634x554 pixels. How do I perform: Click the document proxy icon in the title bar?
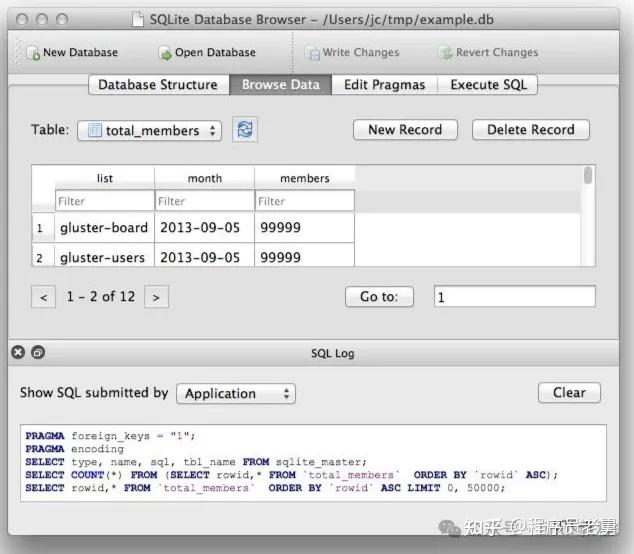coord(138,19)
